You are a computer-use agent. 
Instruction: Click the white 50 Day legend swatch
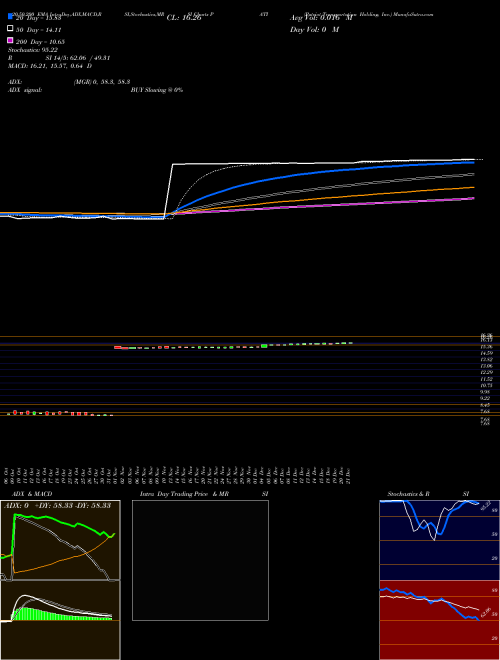[10, 29]
